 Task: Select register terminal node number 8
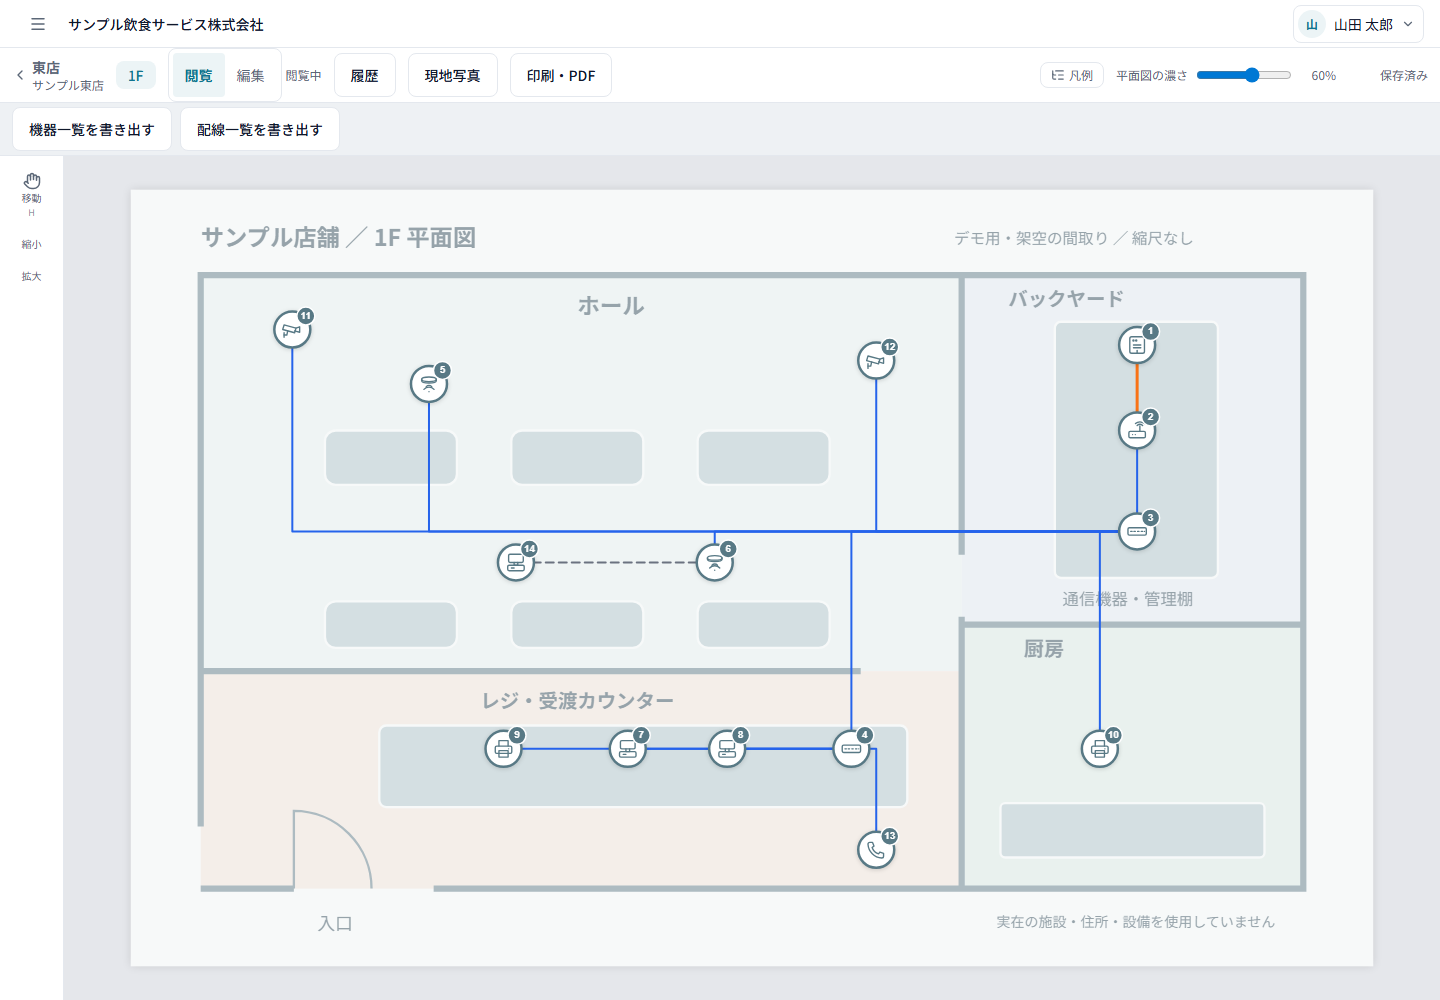coord(727,748)
